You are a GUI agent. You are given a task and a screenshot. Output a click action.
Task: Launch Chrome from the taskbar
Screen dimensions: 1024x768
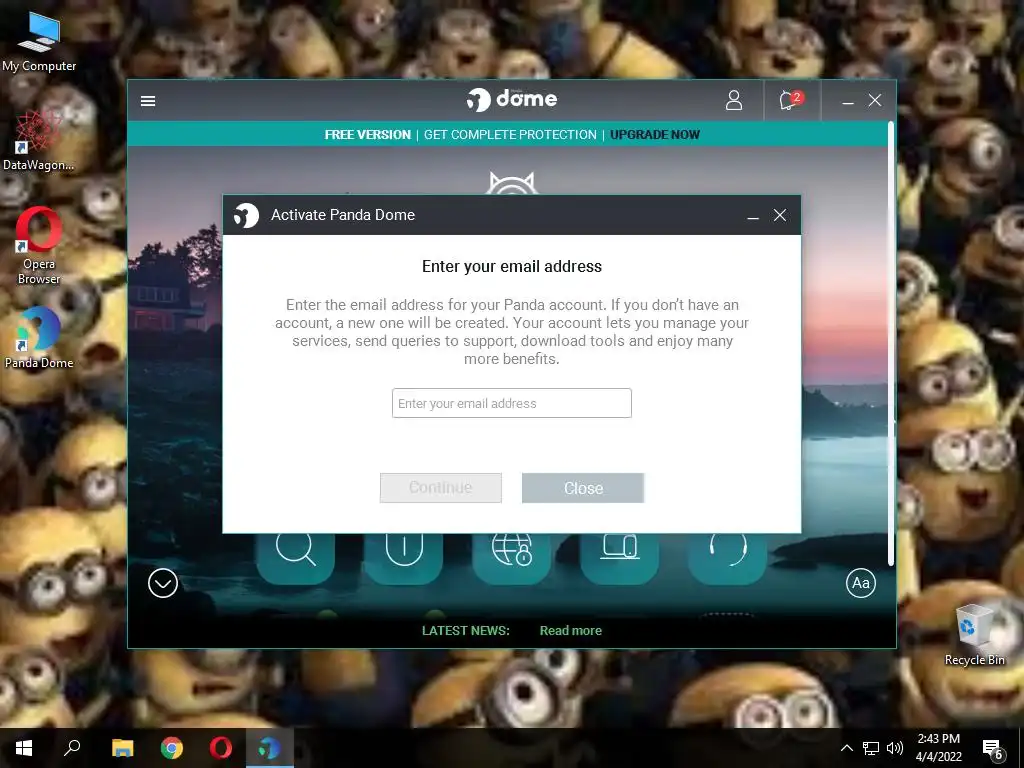point(172,748)
